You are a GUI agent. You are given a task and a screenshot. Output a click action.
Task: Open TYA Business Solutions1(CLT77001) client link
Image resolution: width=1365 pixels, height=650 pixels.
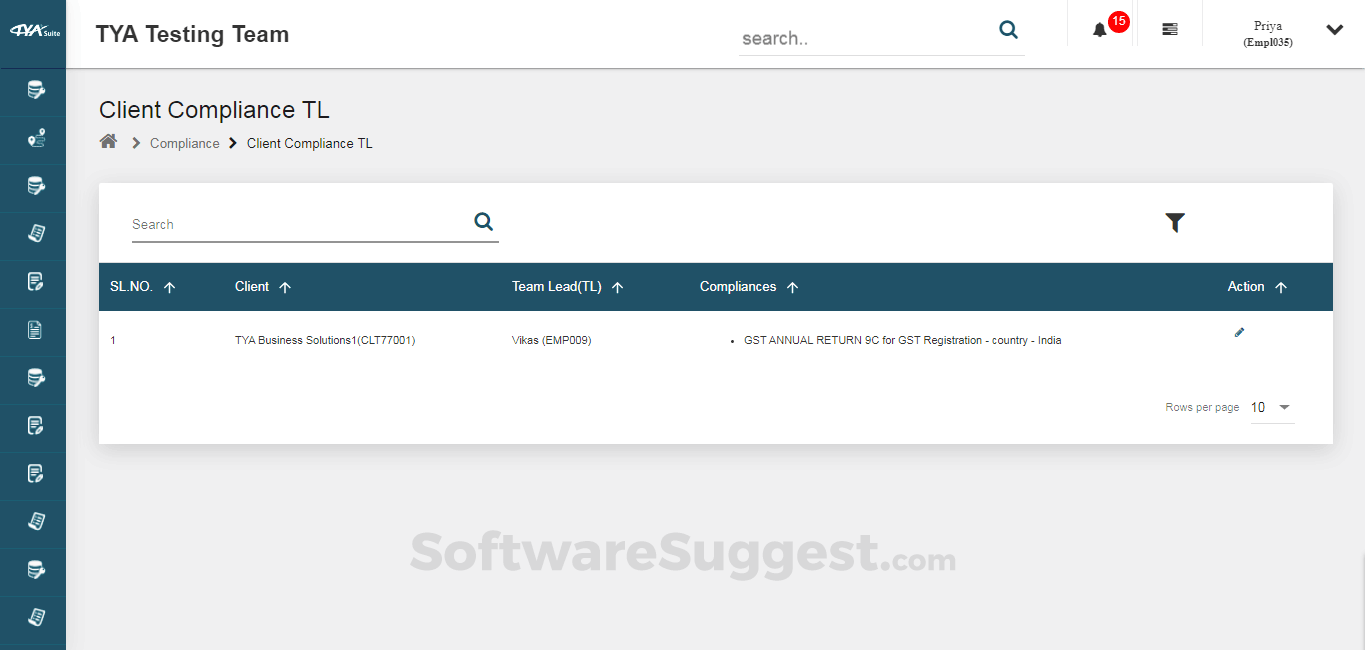click(x=324, y=340)
